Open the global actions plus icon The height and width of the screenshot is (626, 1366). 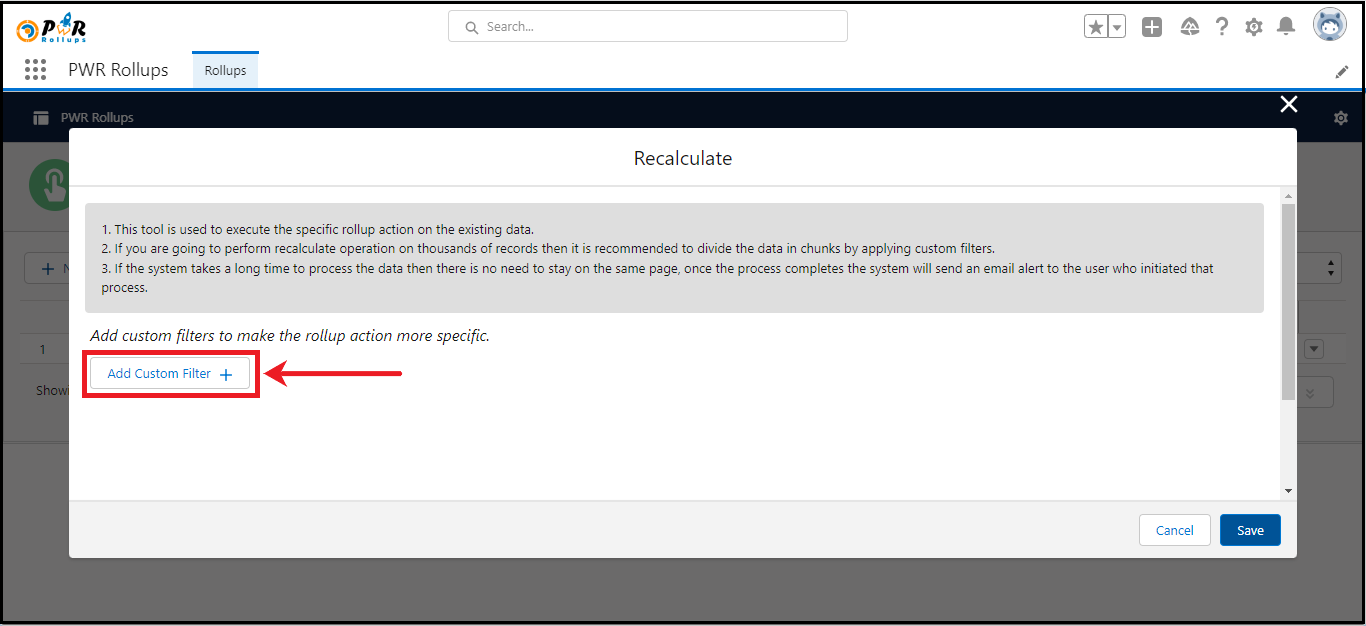click(1151, 26)
